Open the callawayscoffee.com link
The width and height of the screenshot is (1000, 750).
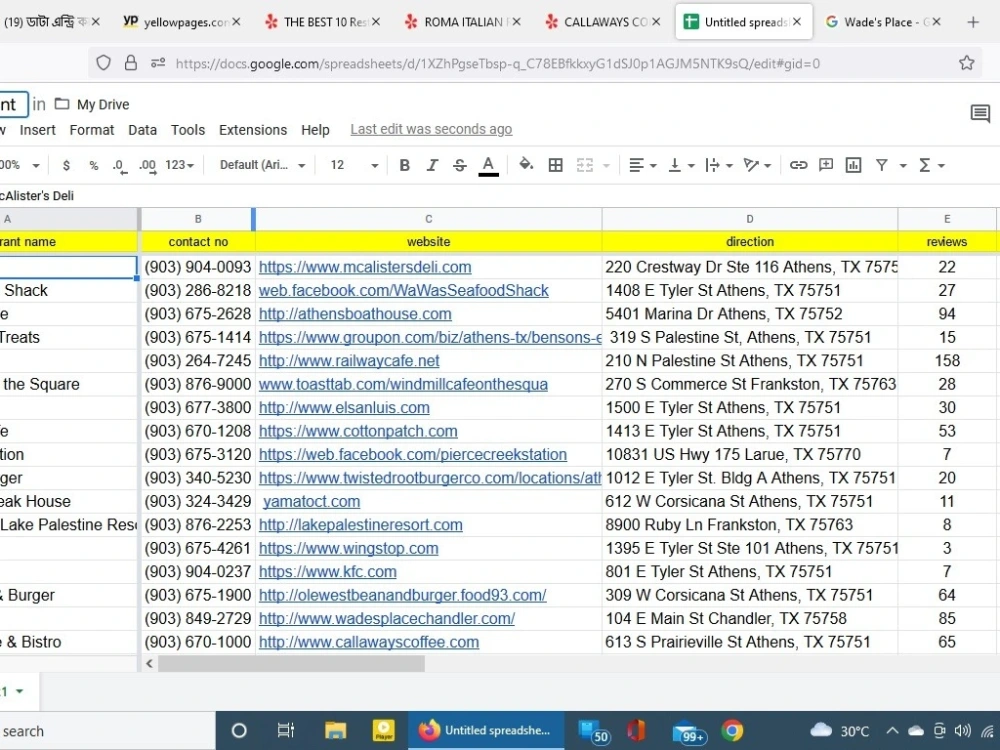click(x=369, y=642)
